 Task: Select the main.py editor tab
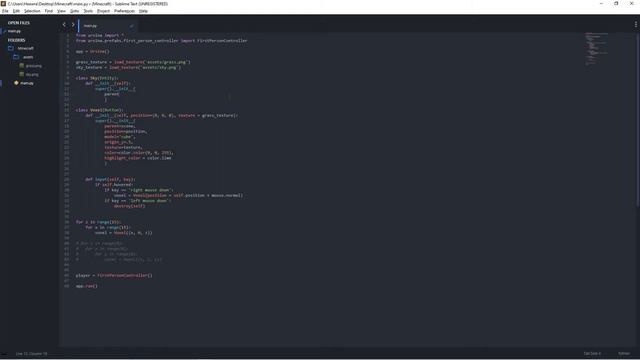coord(107,26)
